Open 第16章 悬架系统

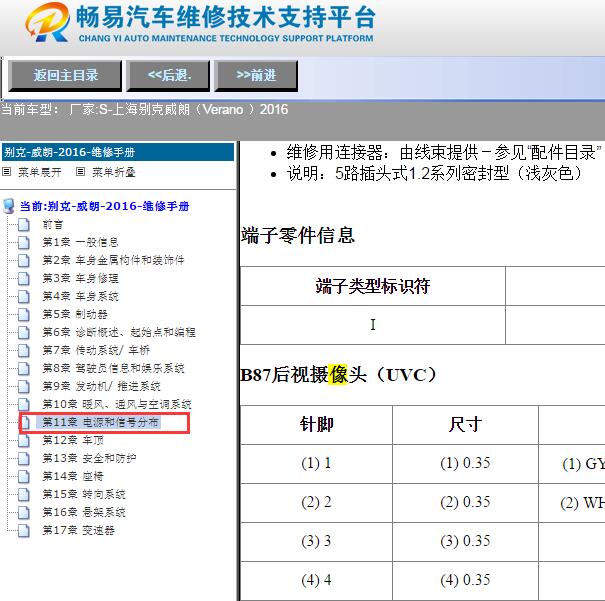click(x=84, y=512)
